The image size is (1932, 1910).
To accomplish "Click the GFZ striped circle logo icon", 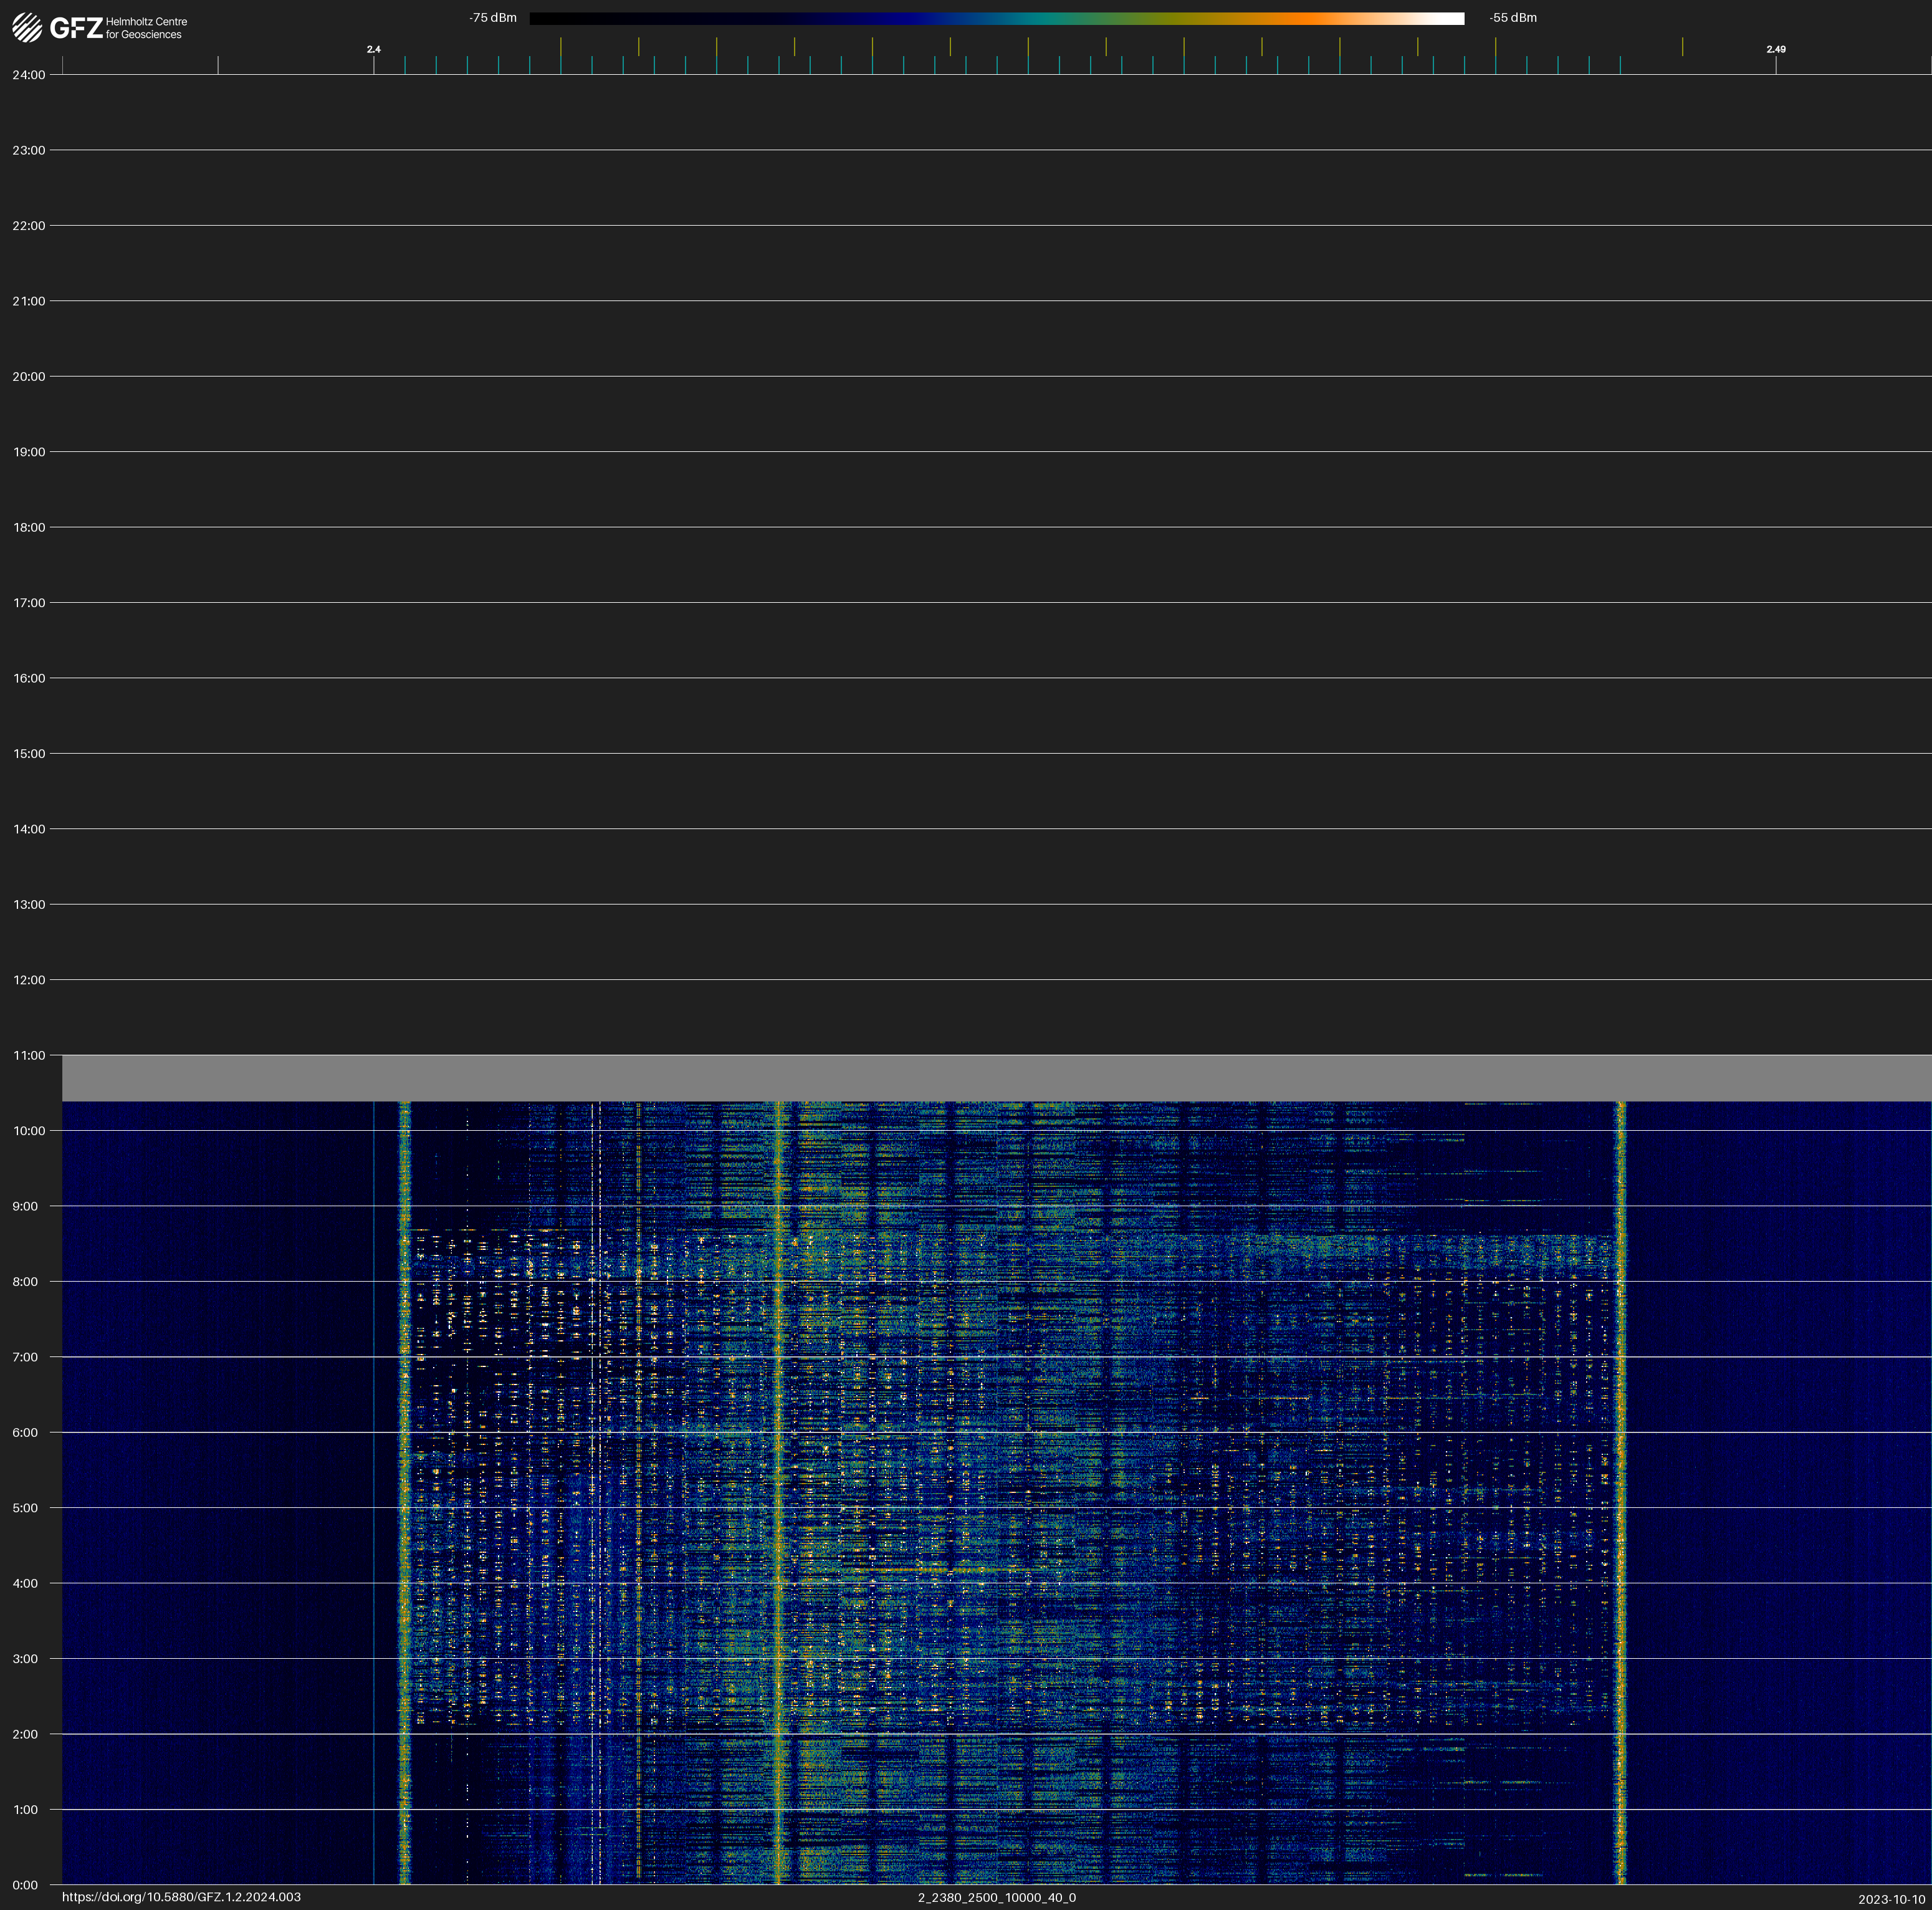I will 27,27.
